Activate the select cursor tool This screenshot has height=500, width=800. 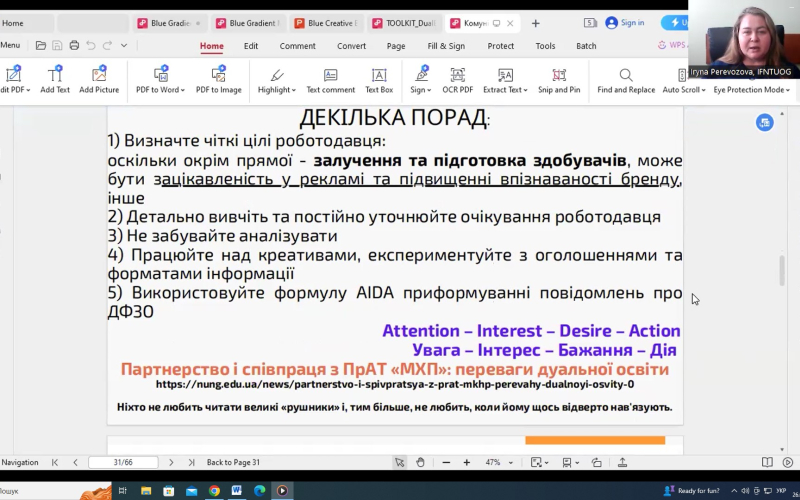399,462
